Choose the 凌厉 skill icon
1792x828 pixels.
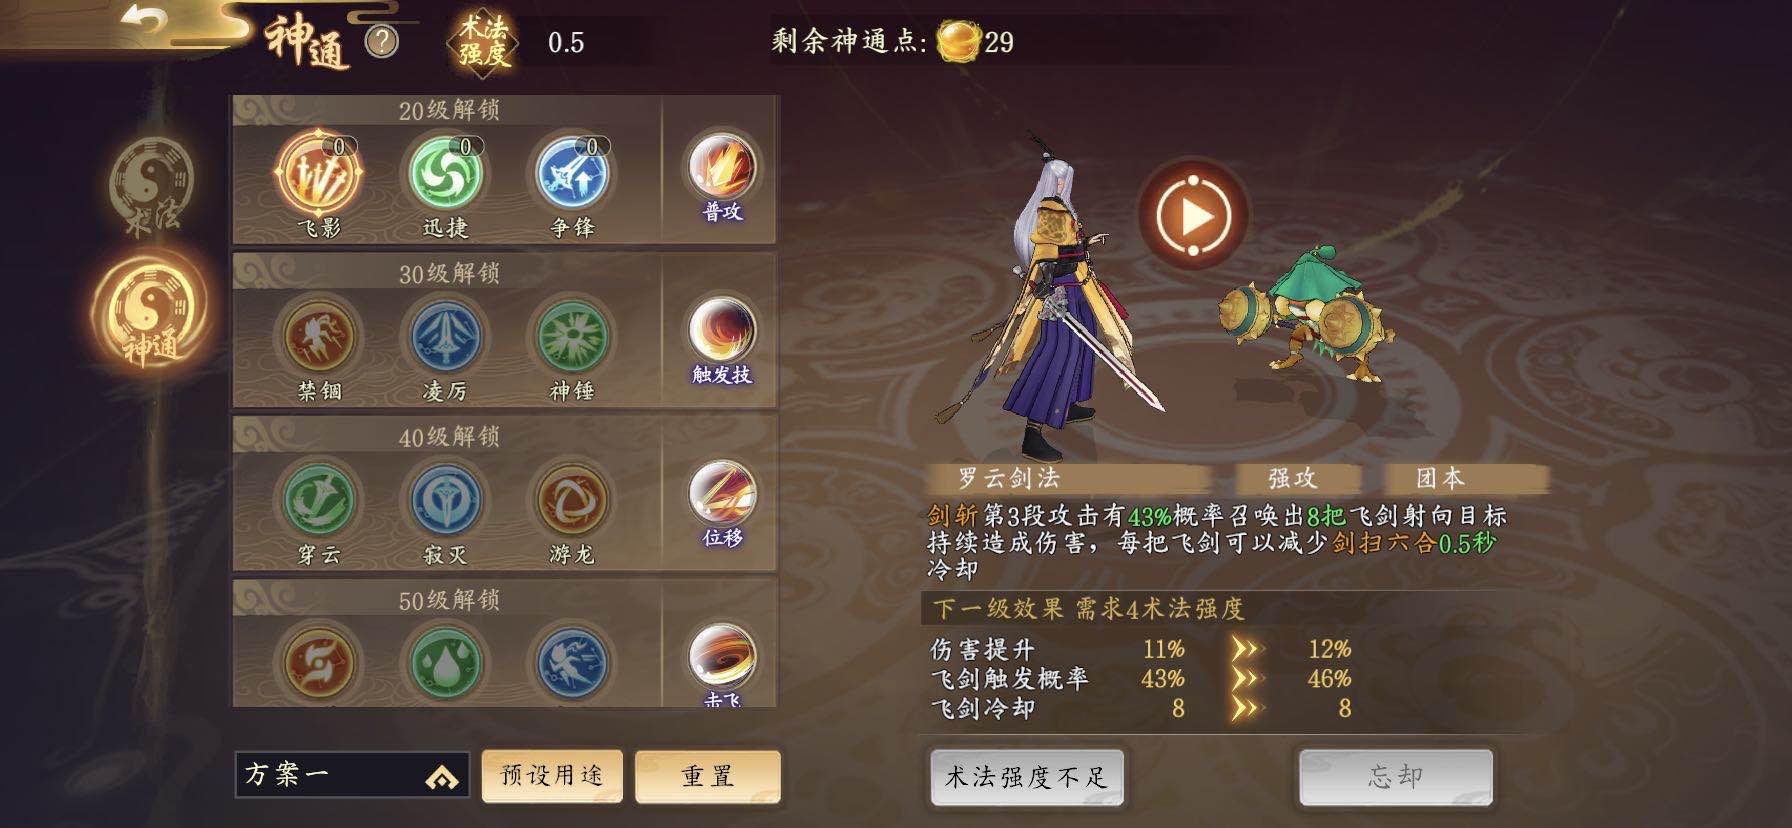(445, 337)
